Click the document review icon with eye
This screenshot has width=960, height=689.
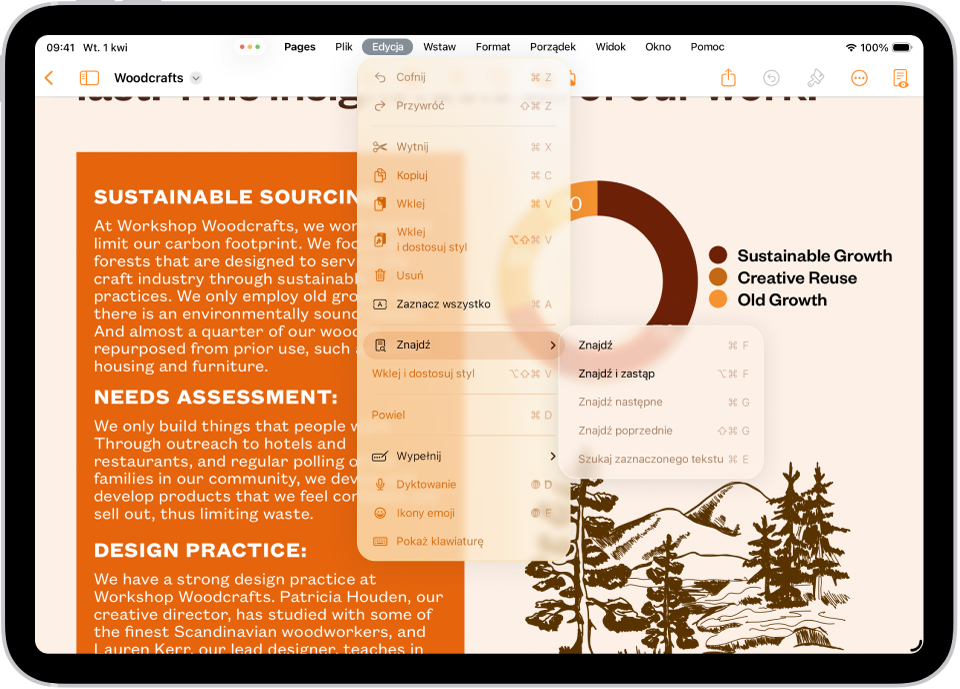tap(901, 77)
